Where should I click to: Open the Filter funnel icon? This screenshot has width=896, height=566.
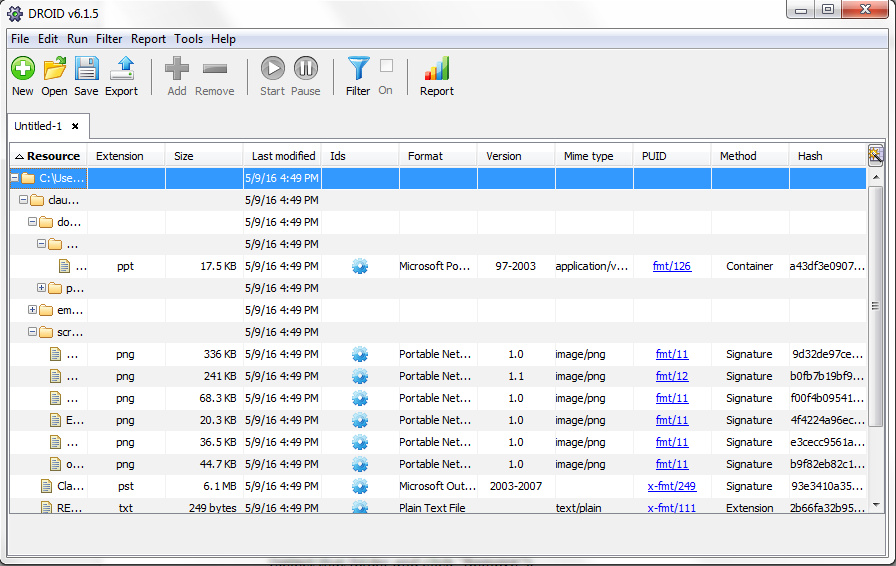[358, 69]
